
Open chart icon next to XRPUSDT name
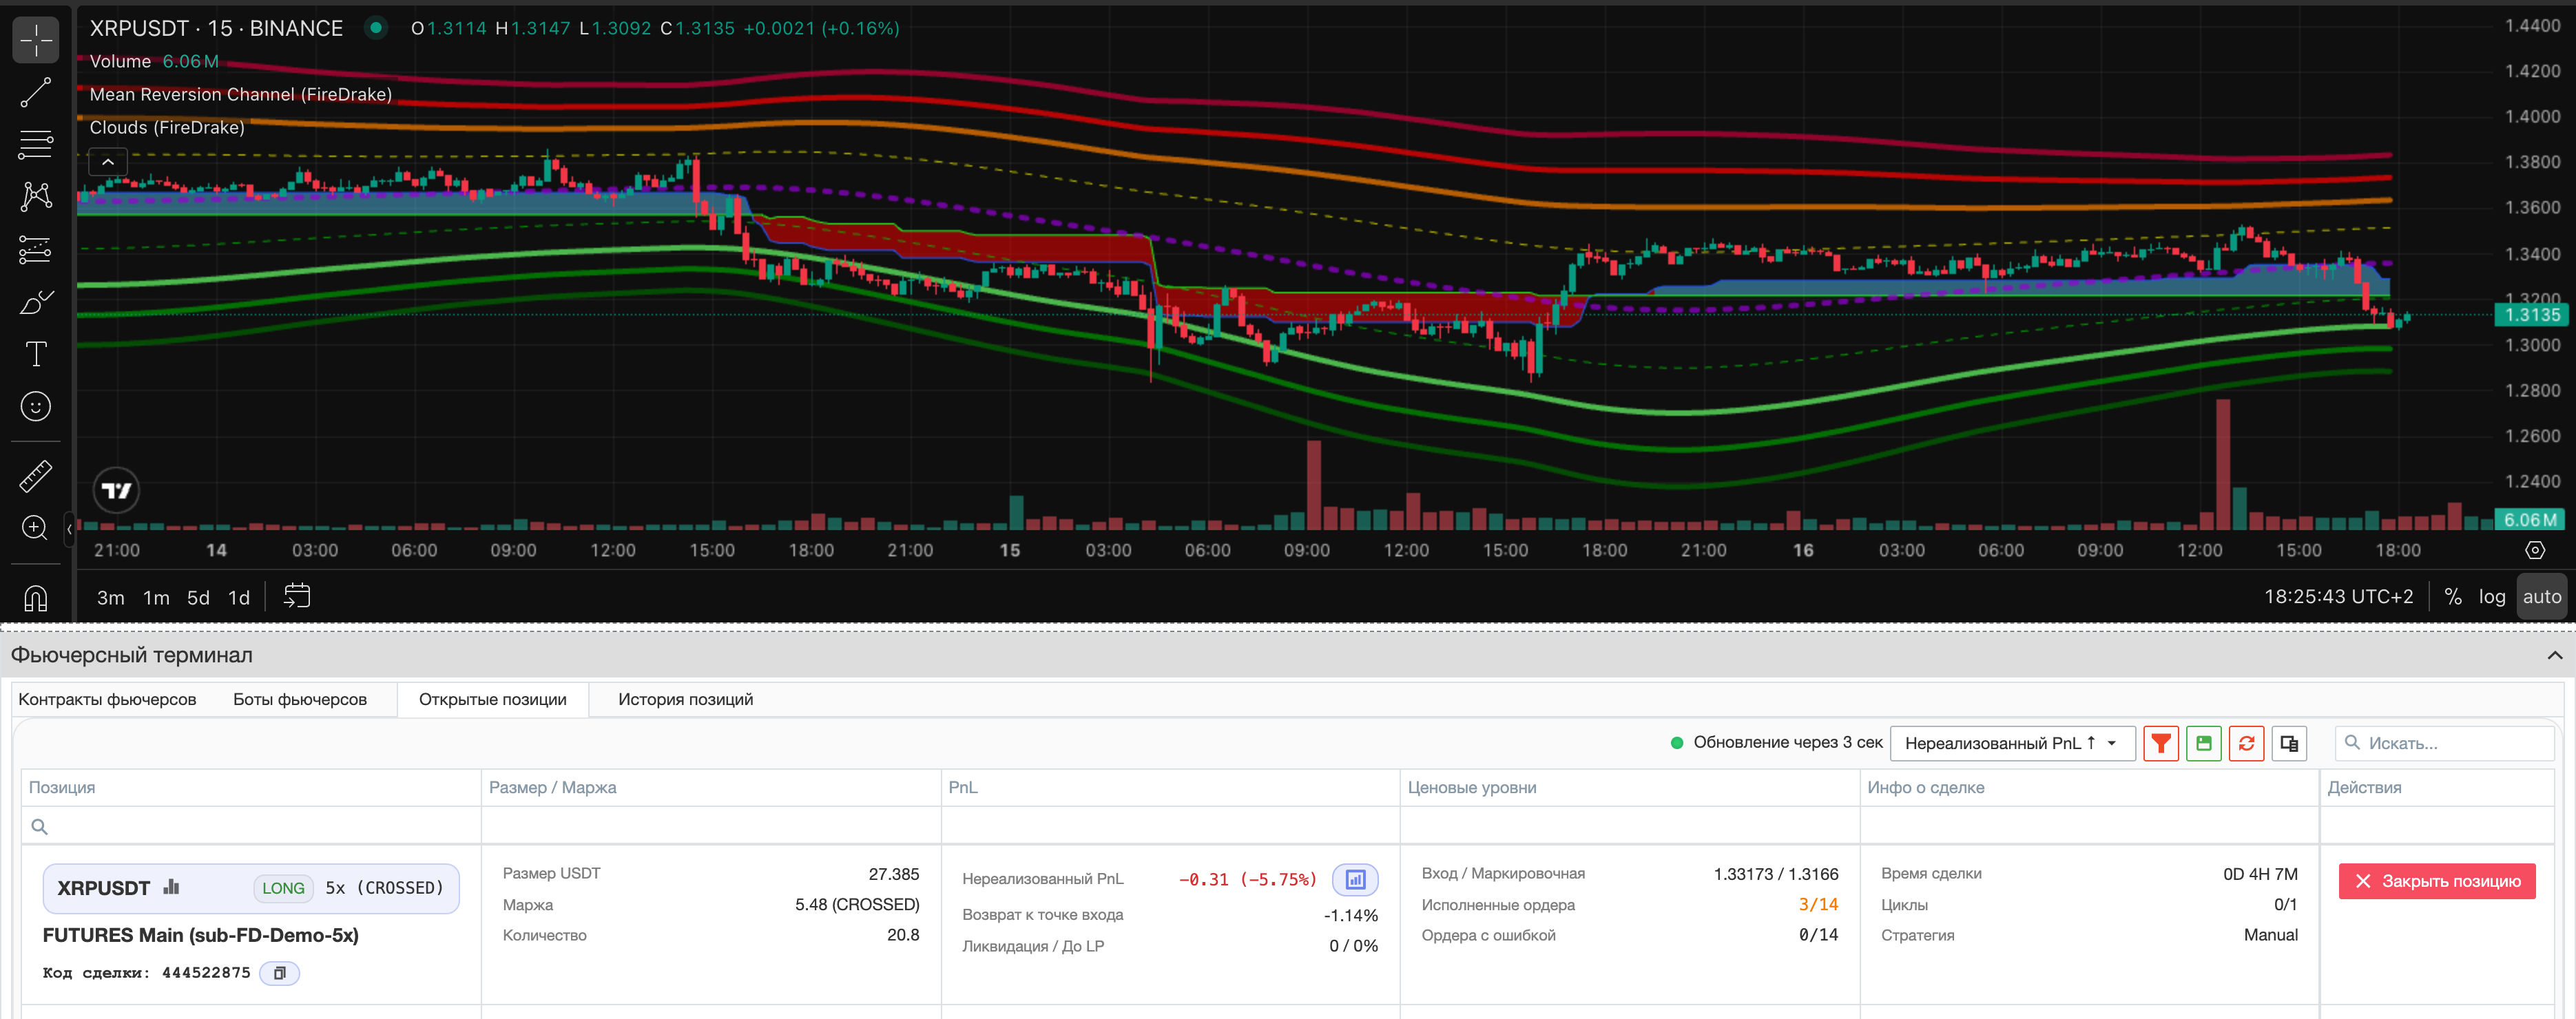[x=171, y=887]
